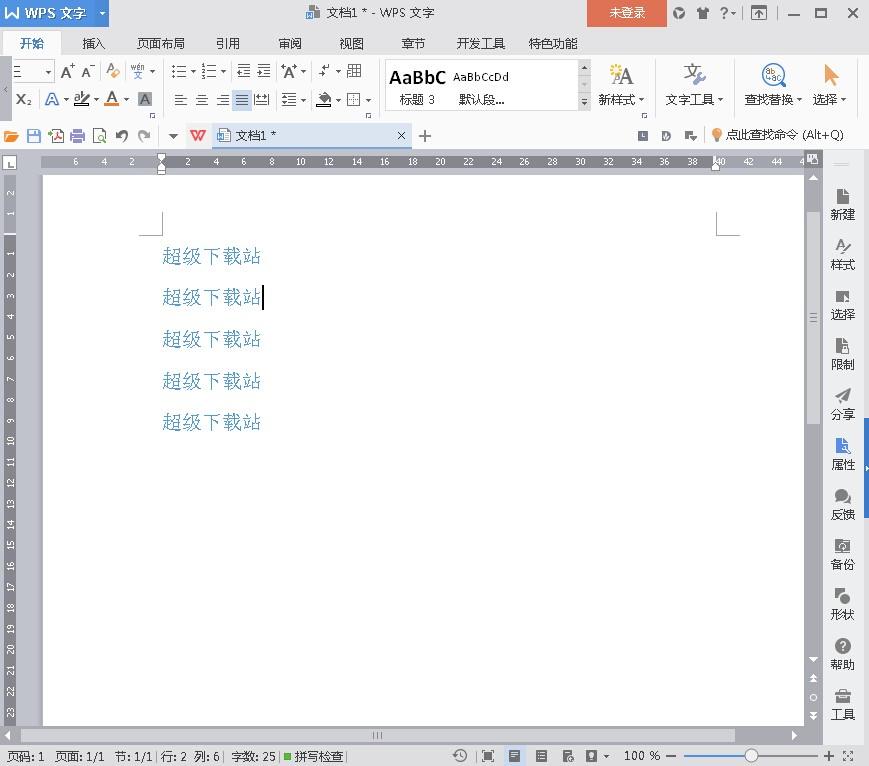Close 文档1 document tab
Screen dimensions: 869x766
pyautogui.click(x=401, y=135)
